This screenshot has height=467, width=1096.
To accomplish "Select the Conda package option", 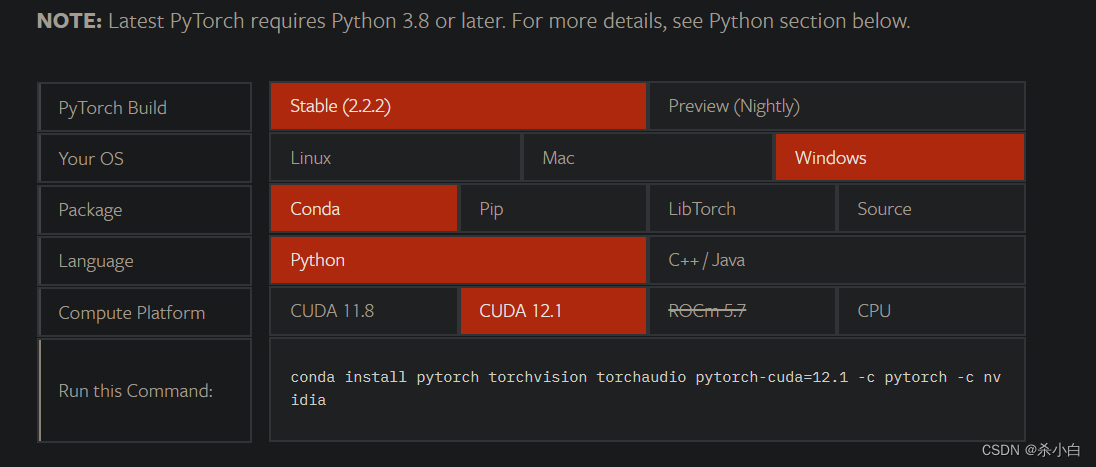I will tap(363, 208).
